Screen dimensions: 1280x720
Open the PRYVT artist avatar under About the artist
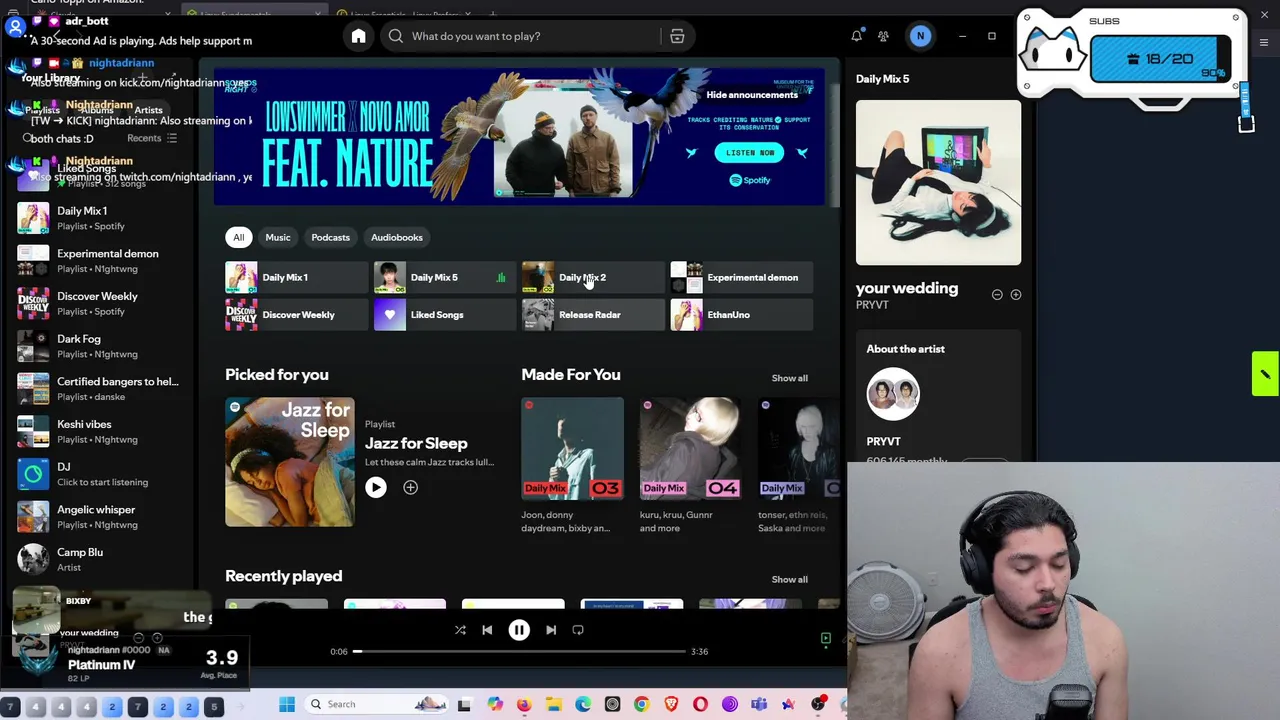coord(892,394)
